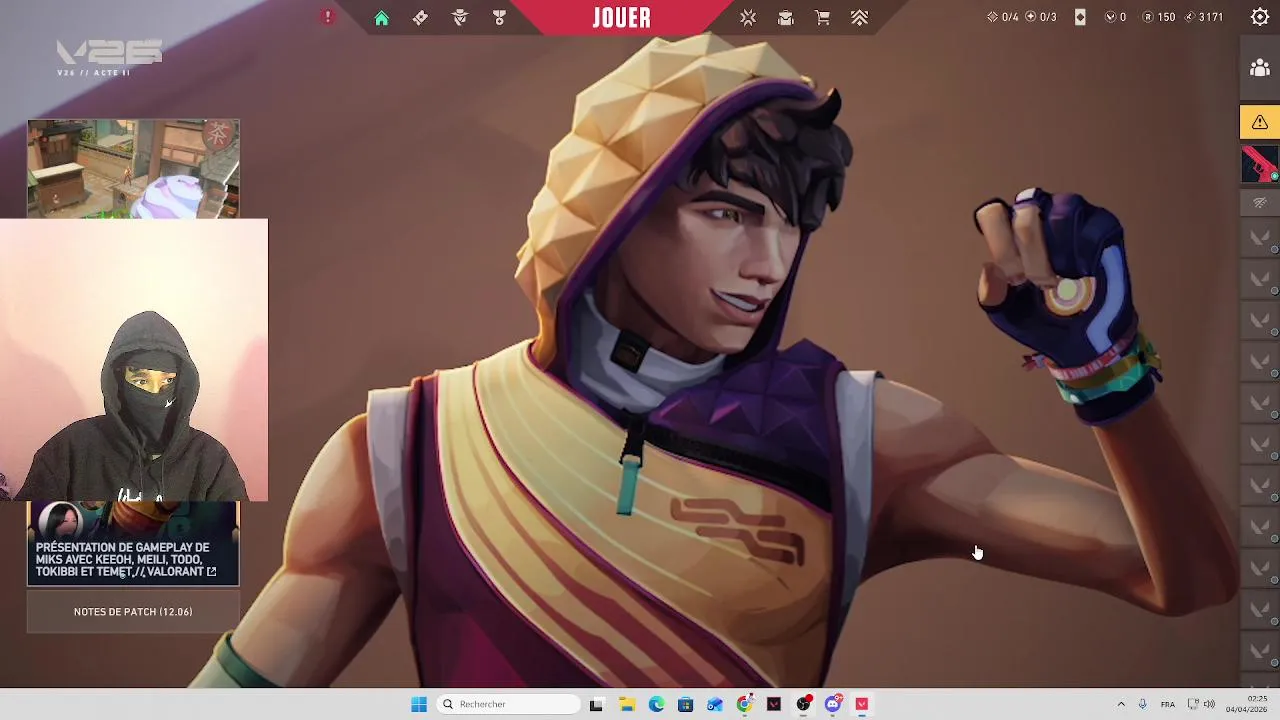
Task: Click the disabled wifi status icon
Action: (1260, 203)
